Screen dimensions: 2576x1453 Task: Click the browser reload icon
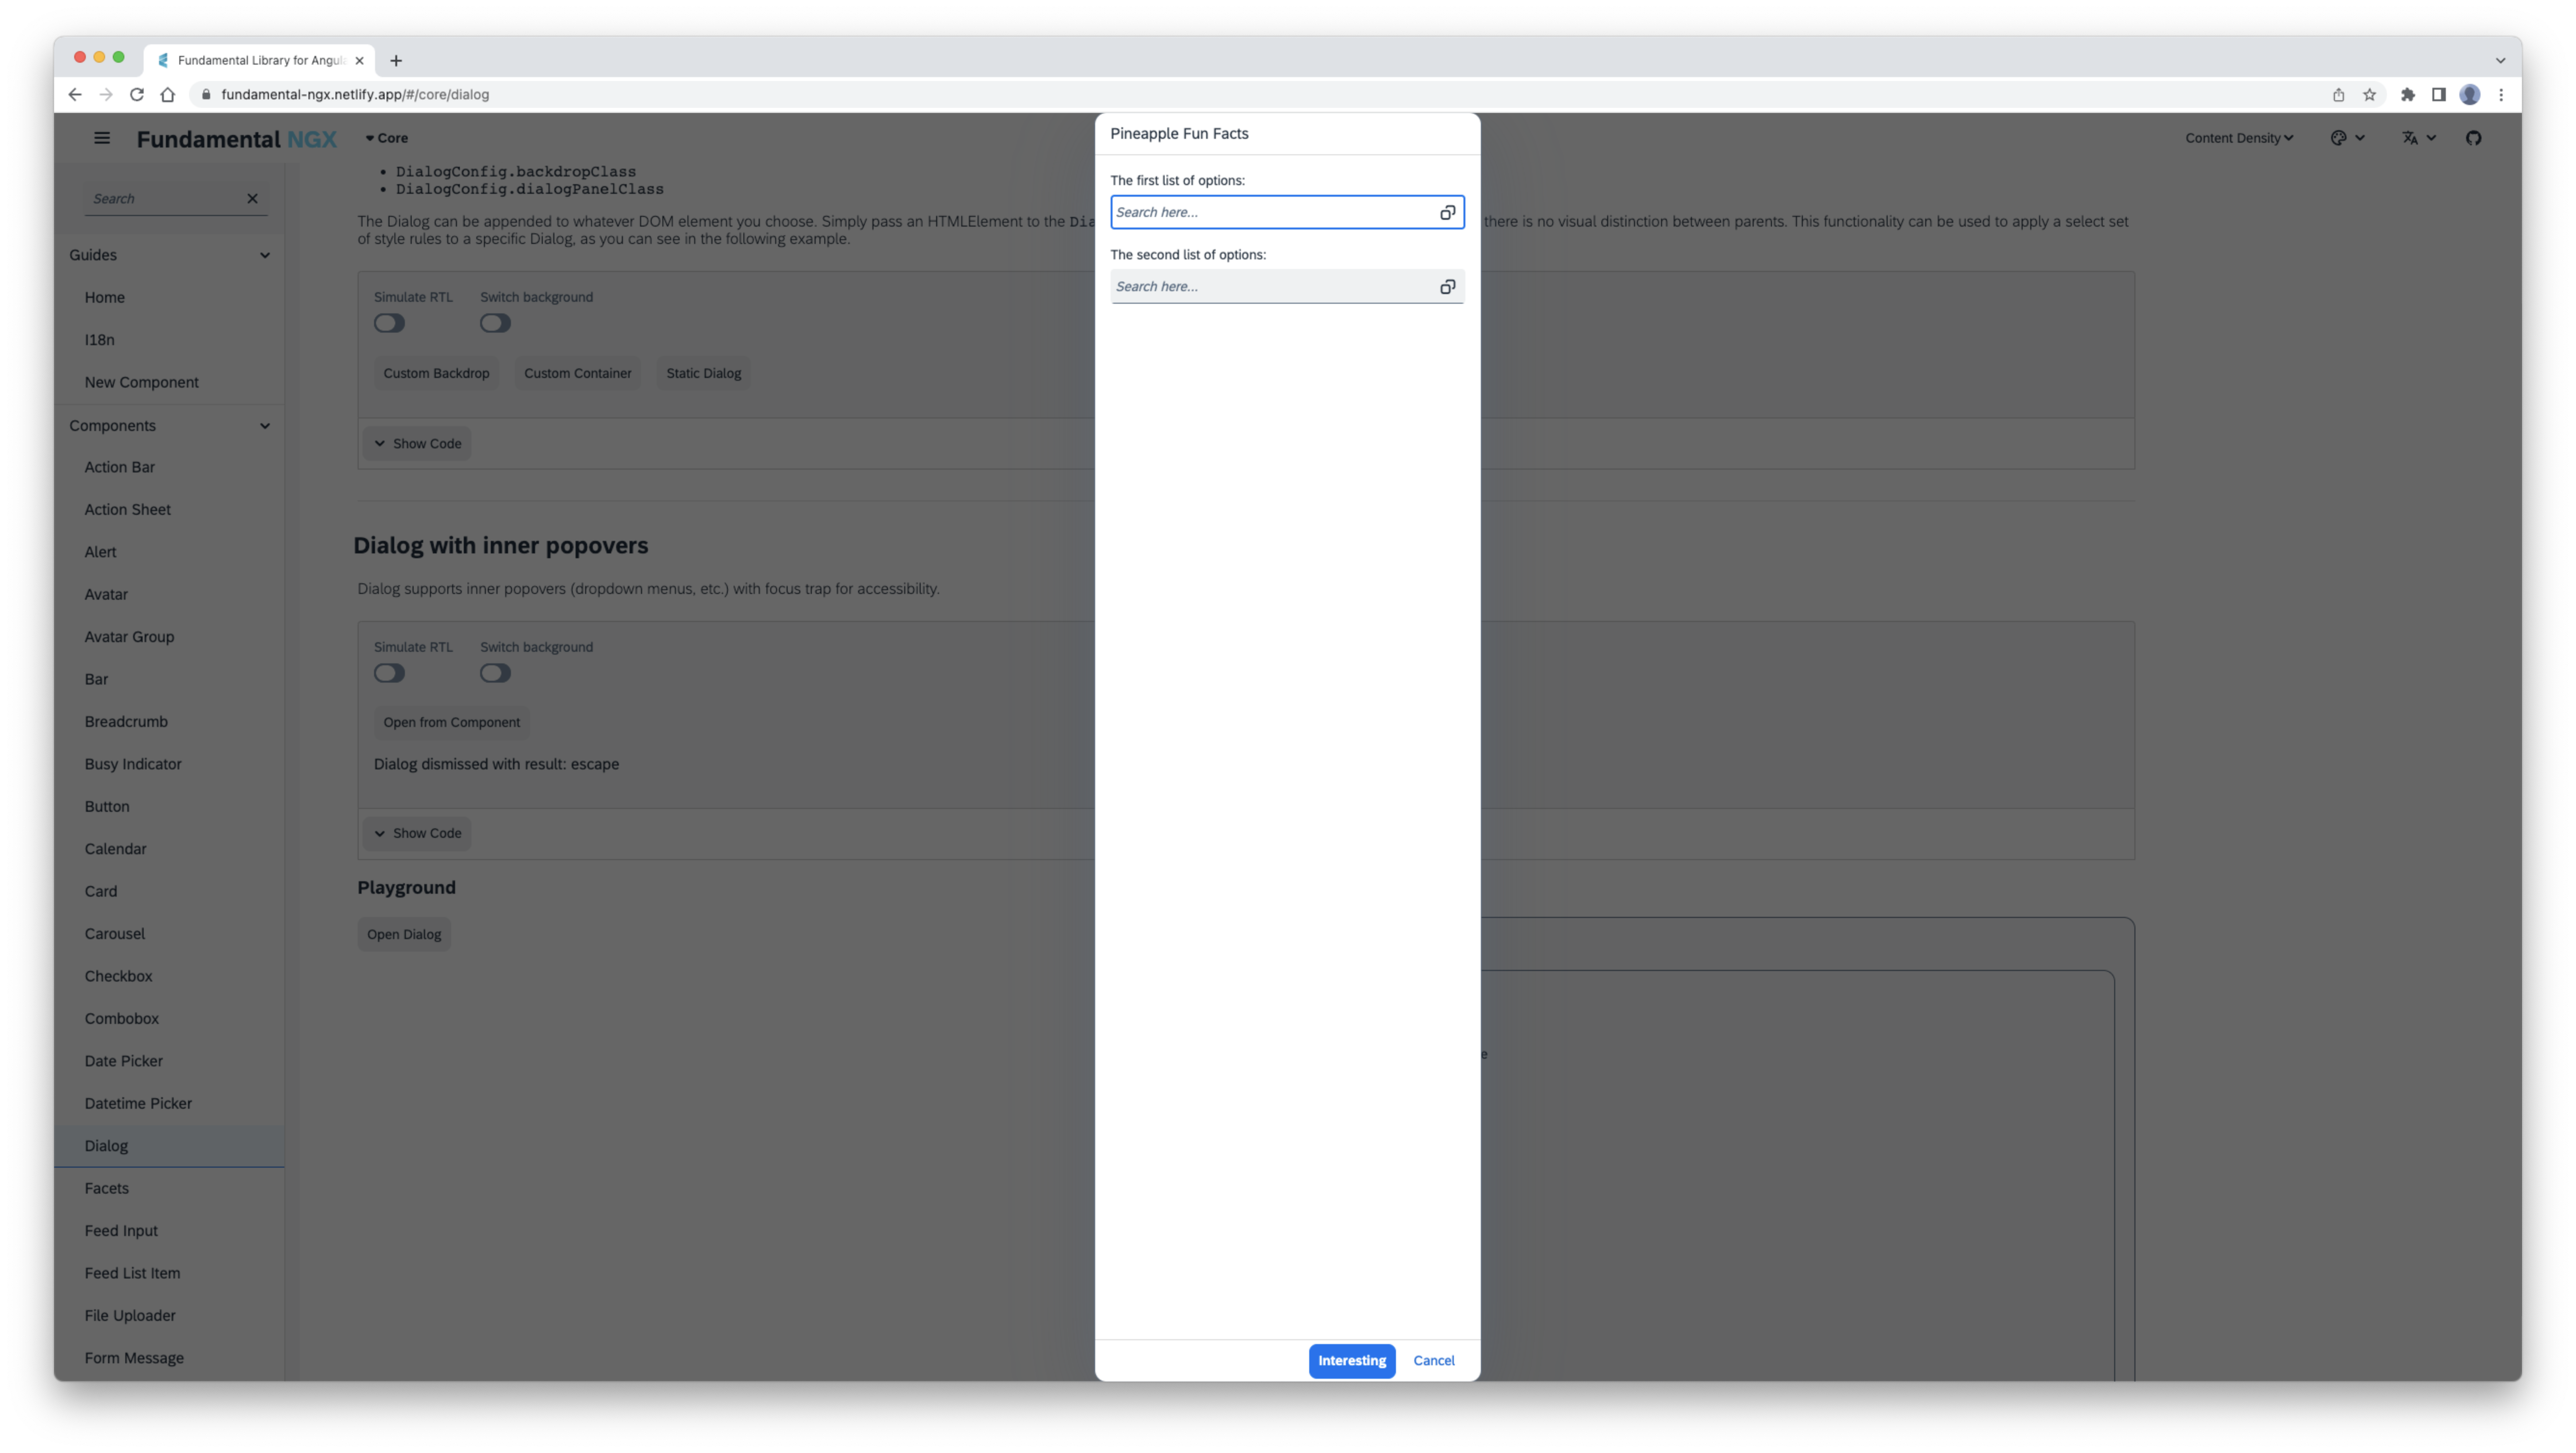(137, 94)
